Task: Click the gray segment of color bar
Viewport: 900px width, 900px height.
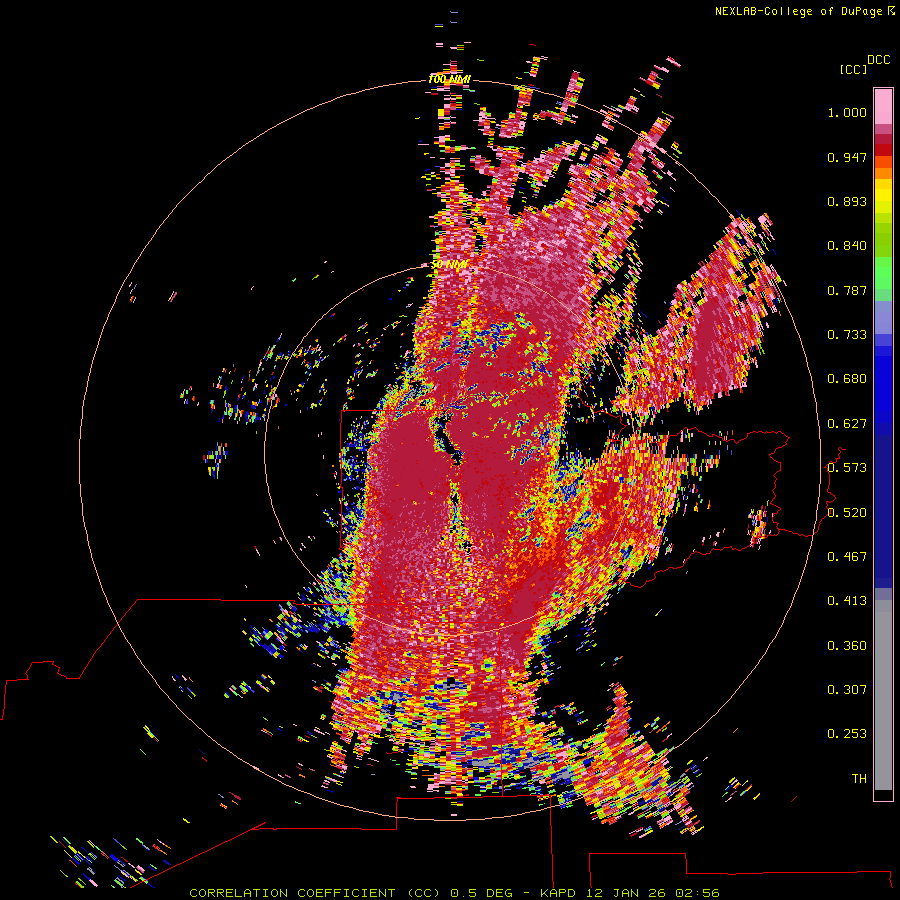Action: click(x=883, y=695)
